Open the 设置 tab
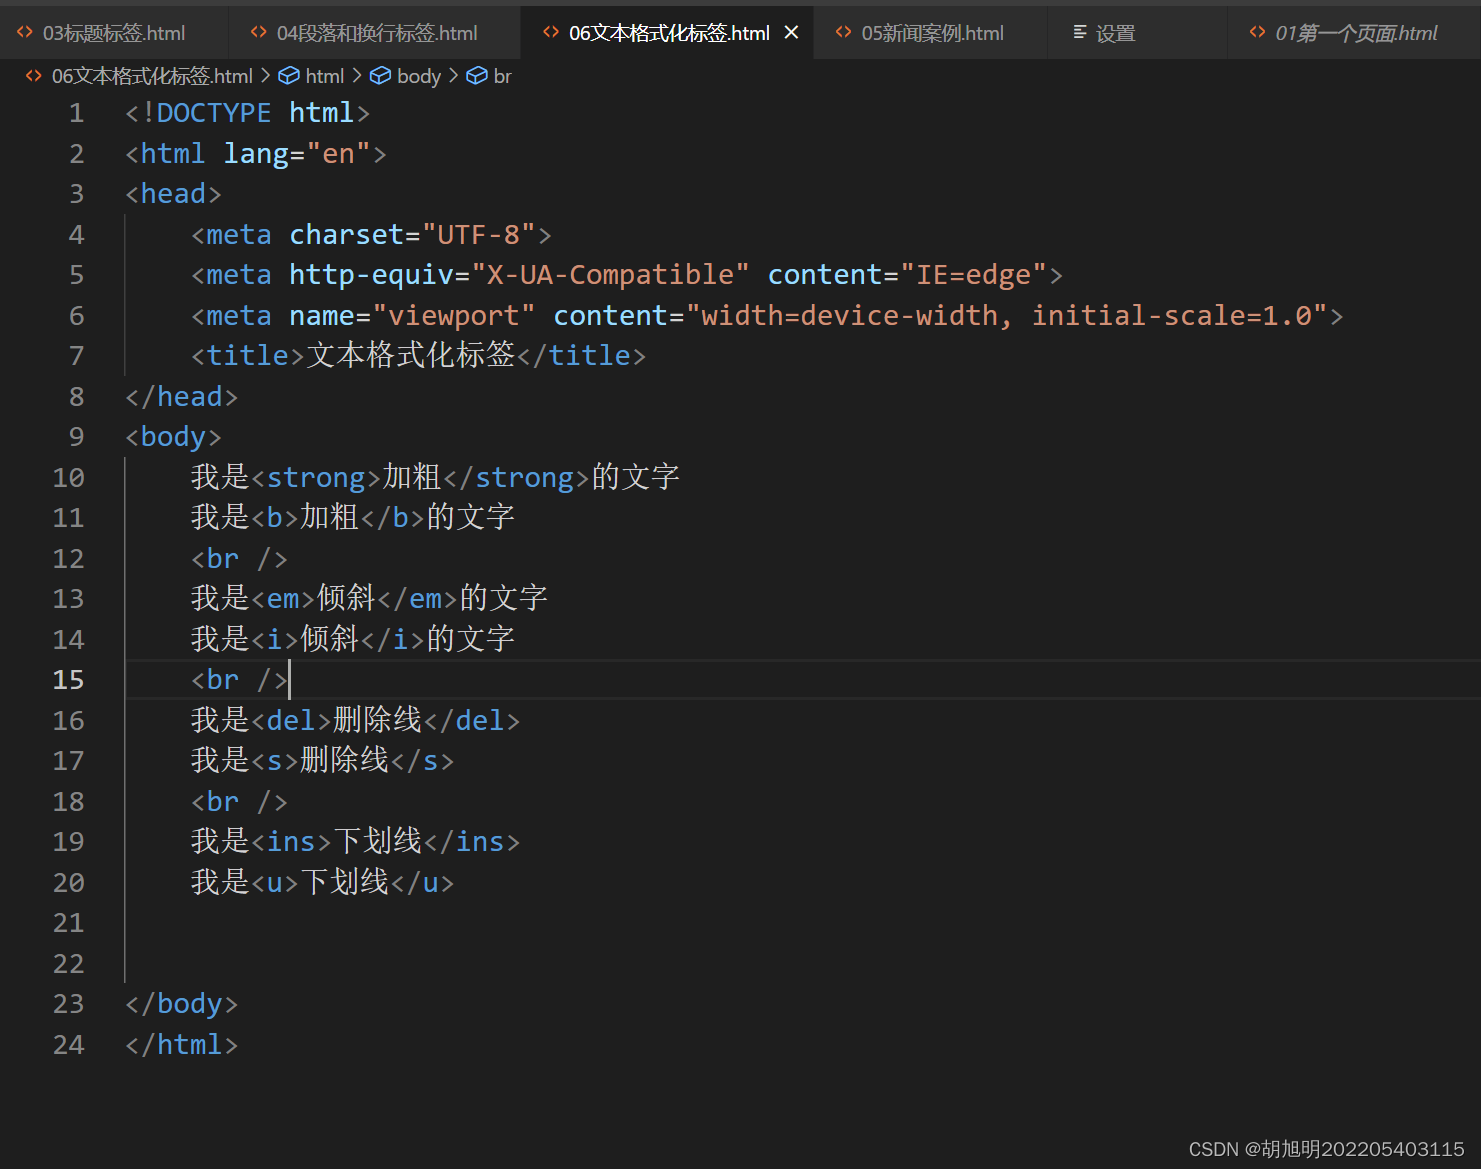Image resolution: width=1481 pixels, height=1169 pixels. (1115, 32)
